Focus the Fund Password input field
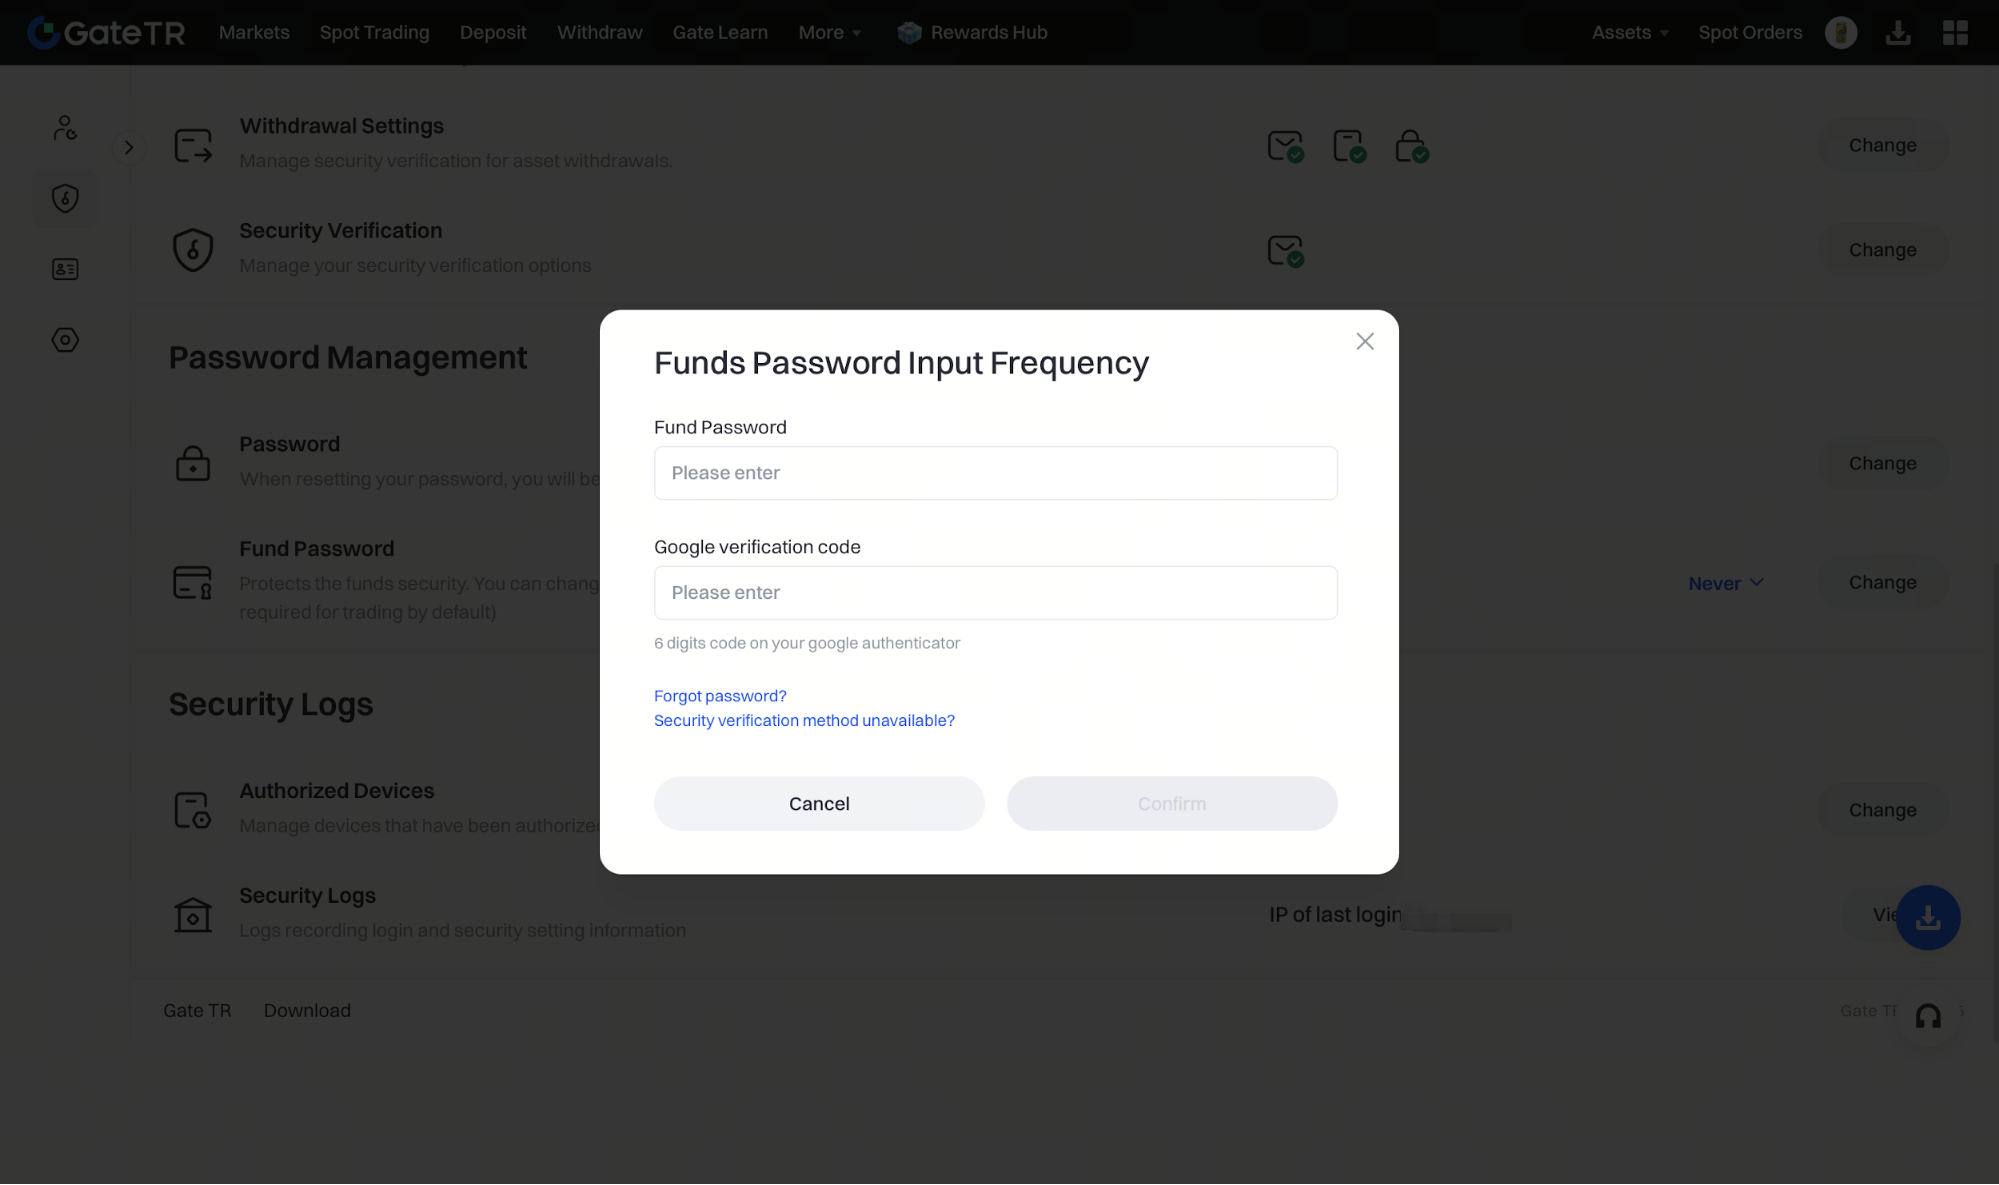 pos(995,473)
